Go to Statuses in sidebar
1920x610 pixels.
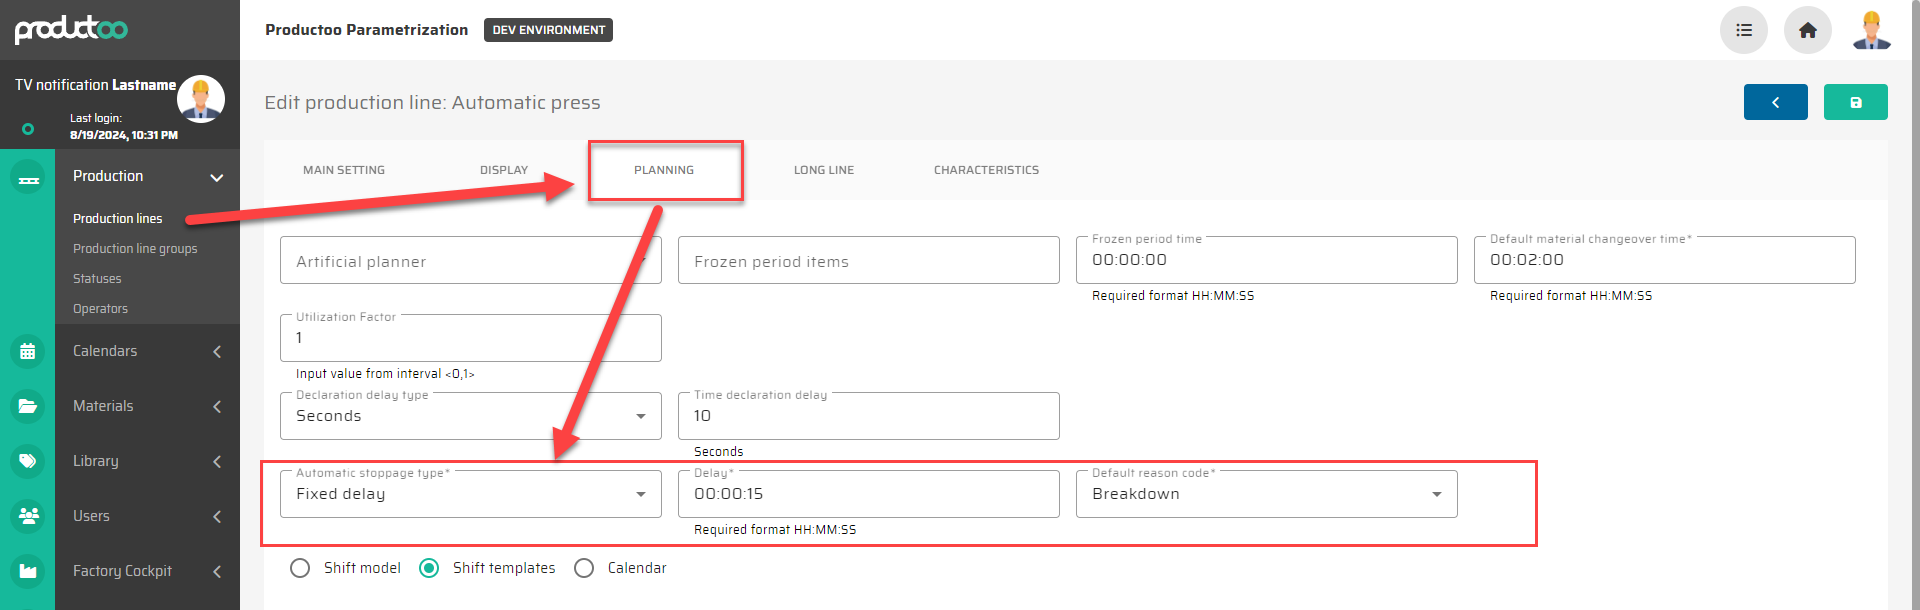point(97,279)
